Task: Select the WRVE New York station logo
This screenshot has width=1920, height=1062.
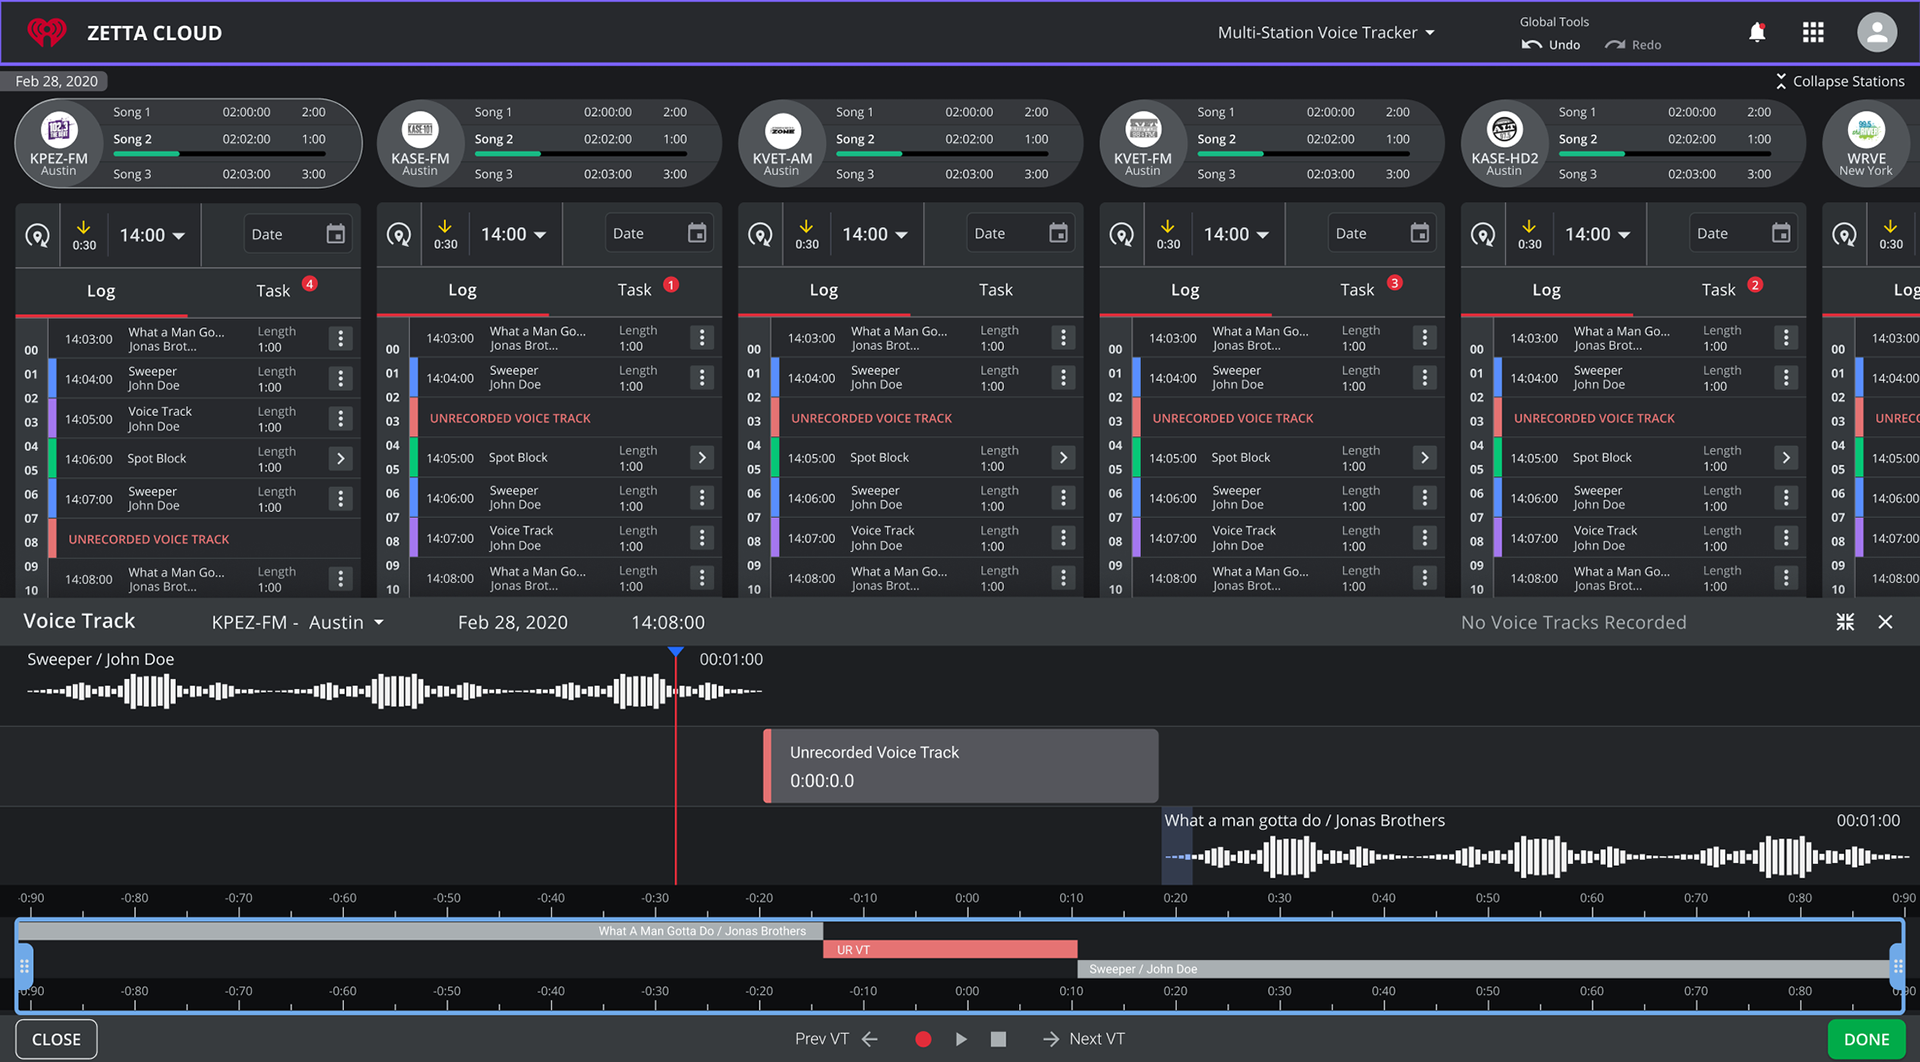Action: point(1866,129)
